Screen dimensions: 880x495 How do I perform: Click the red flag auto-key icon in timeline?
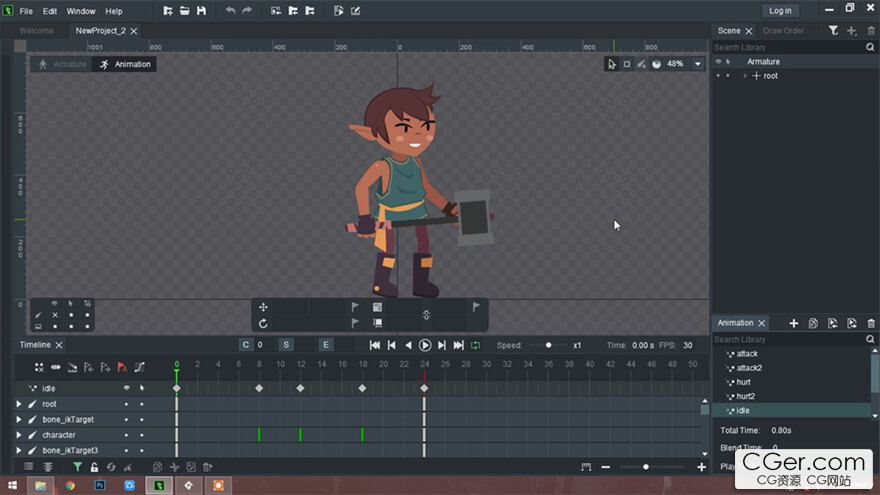point(122,367)
